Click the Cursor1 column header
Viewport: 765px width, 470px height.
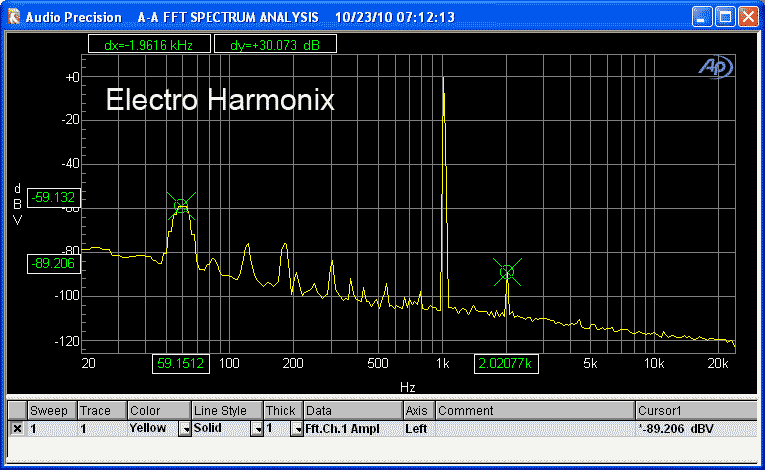click(x=697, y=410)
